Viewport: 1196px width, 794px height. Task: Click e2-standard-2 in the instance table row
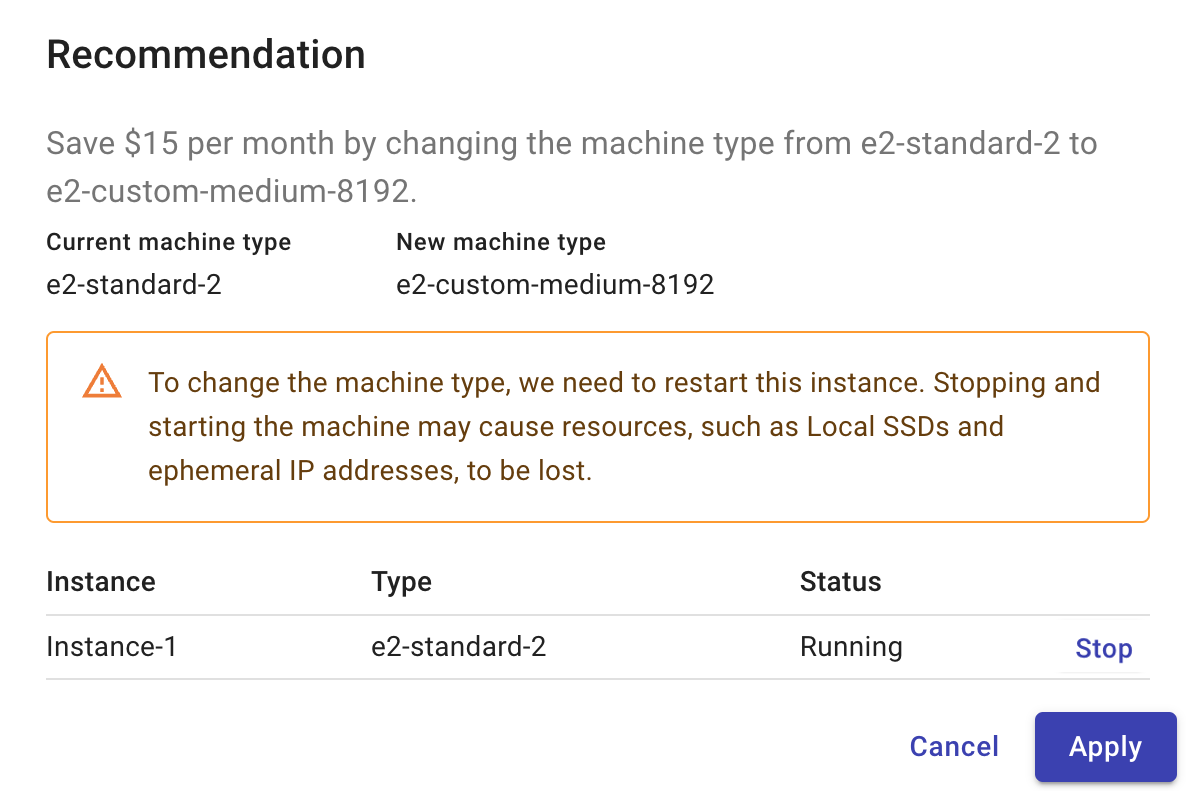458,647
